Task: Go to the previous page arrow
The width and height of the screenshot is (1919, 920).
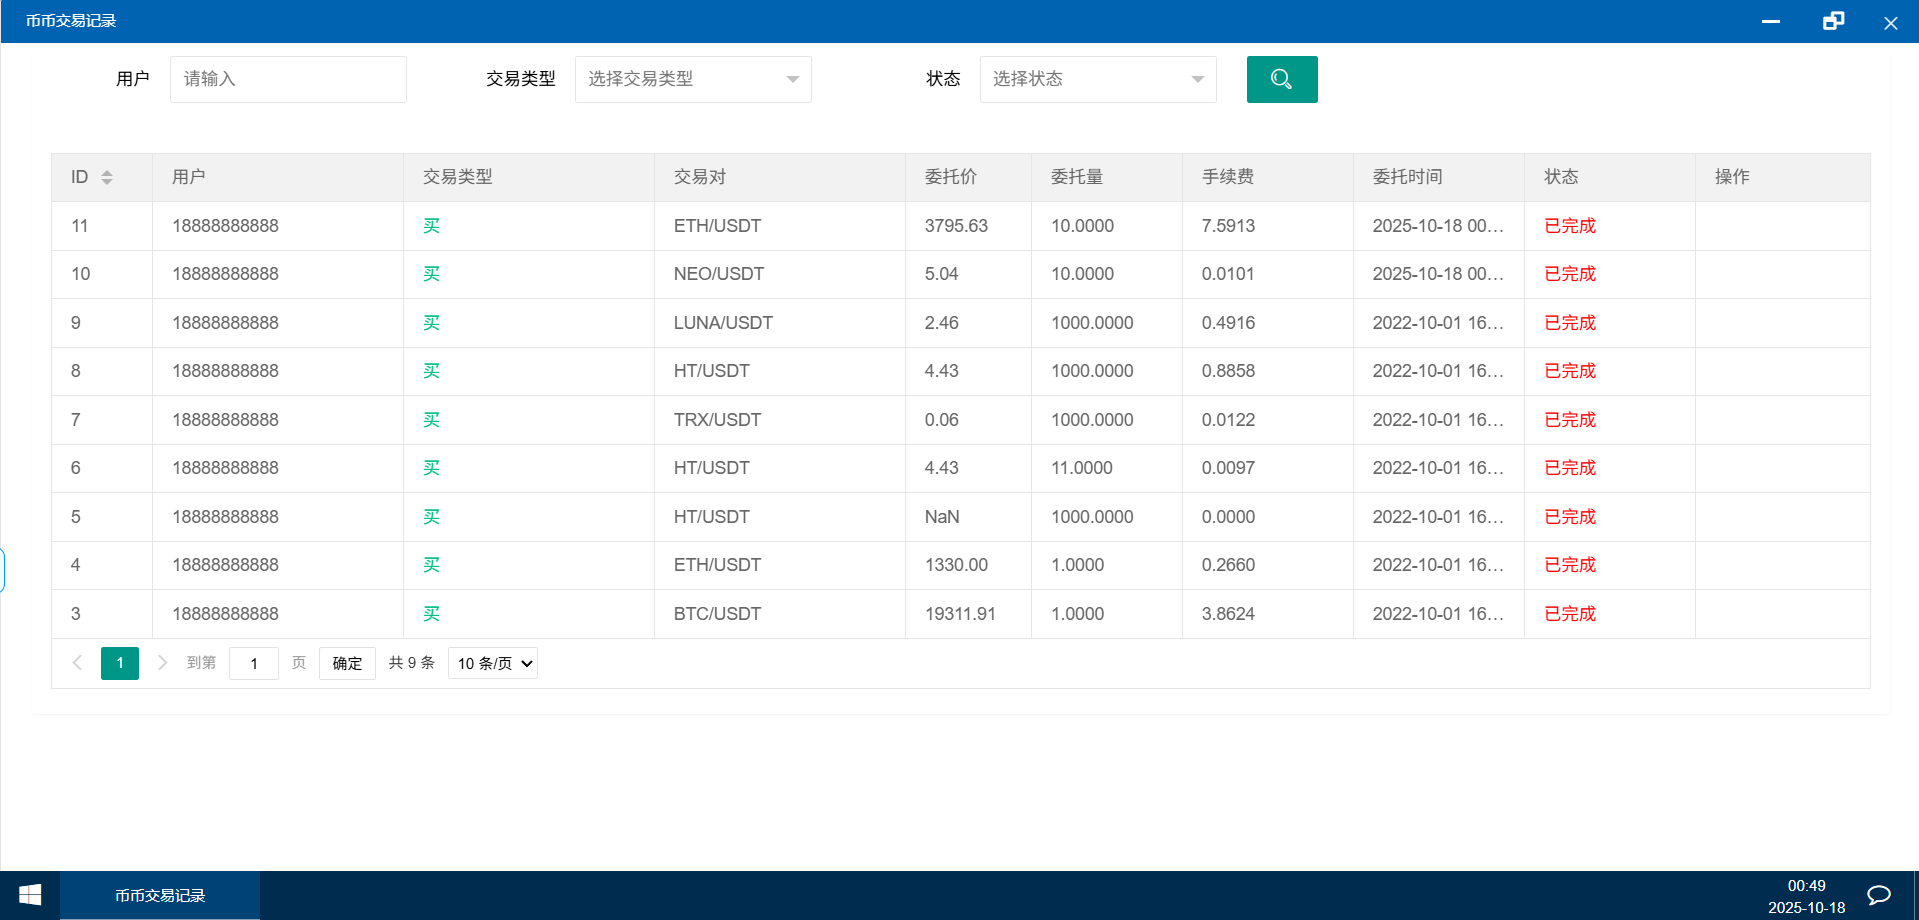Action: click(77, 663)
